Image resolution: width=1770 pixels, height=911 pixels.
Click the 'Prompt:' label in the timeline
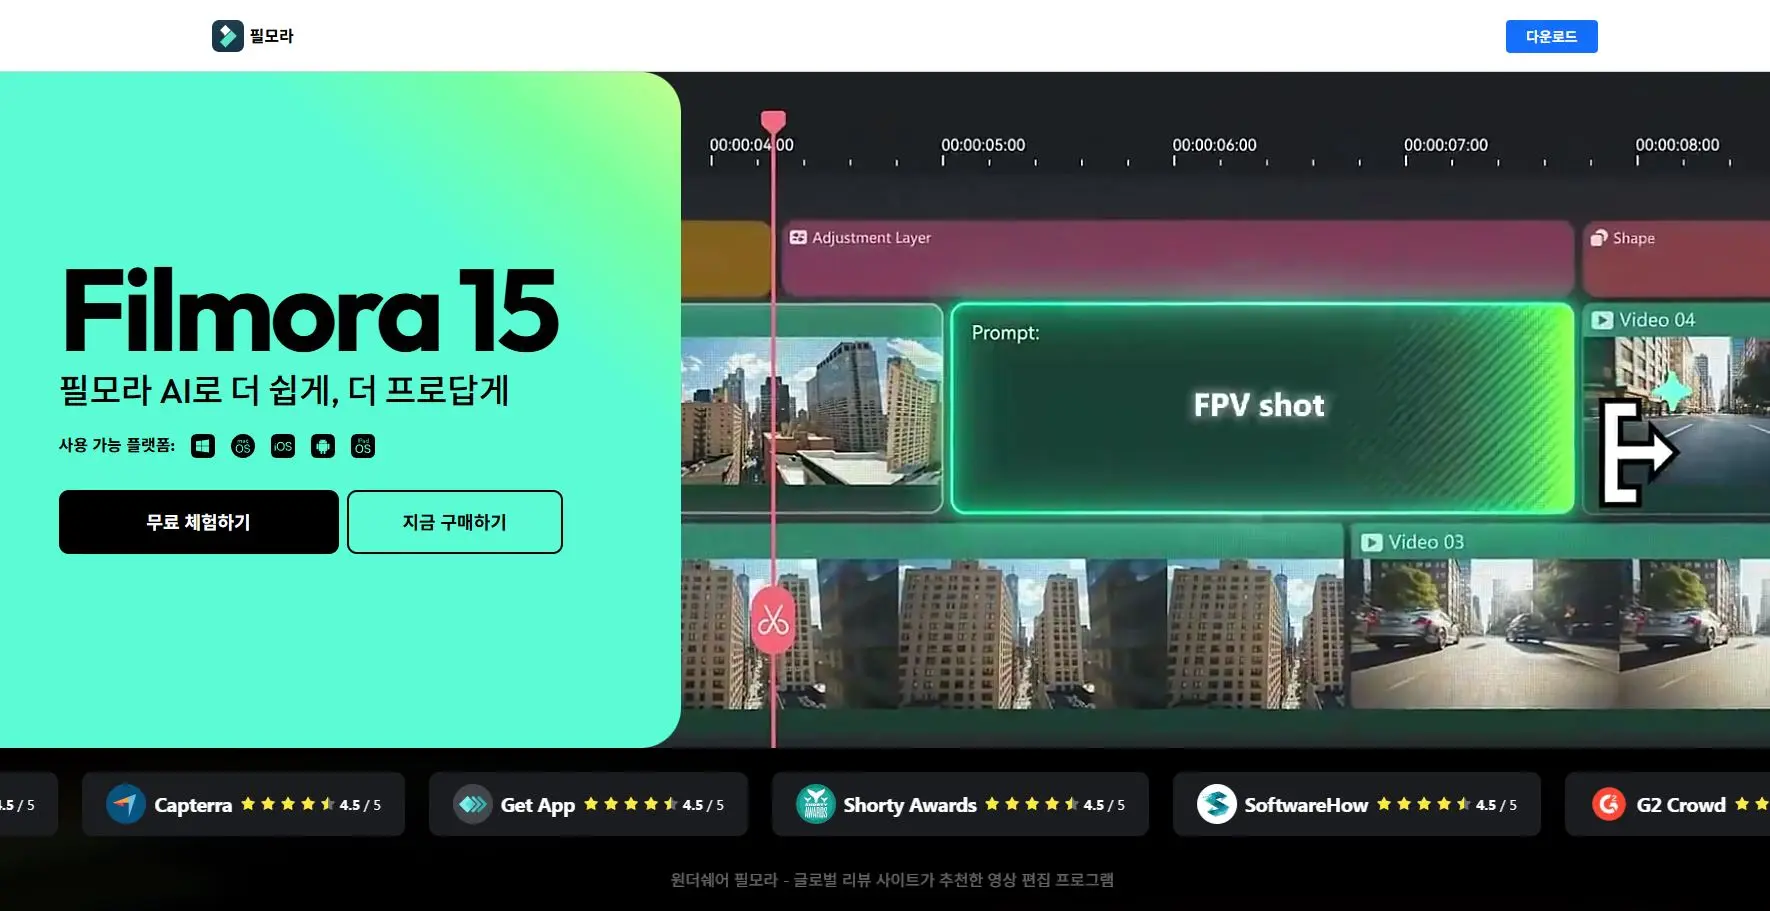1006,332
